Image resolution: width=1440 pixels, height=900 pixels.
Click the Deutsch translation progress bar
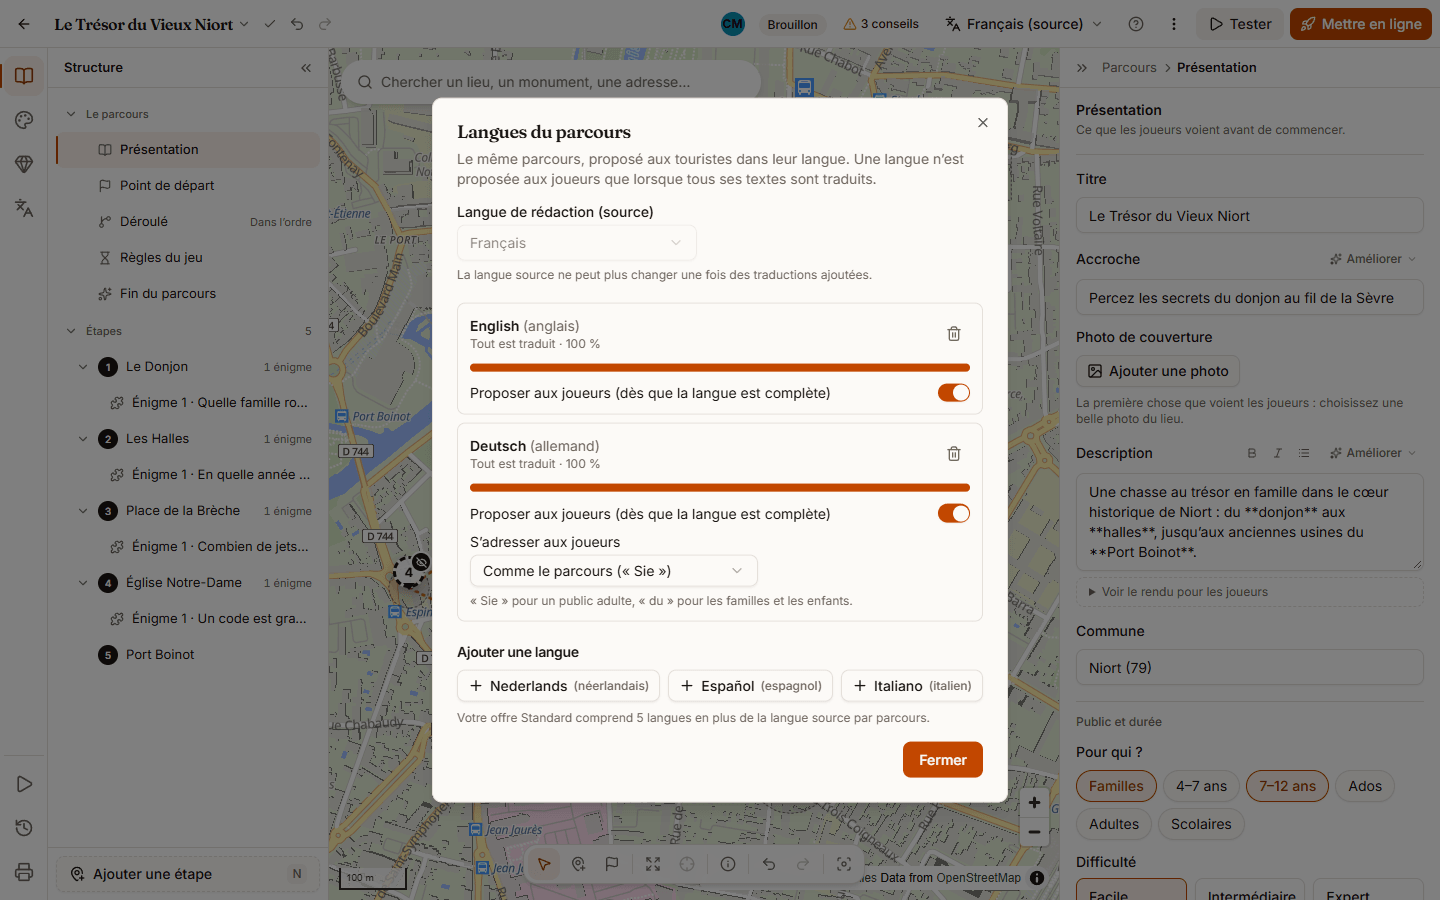[720, 487]
